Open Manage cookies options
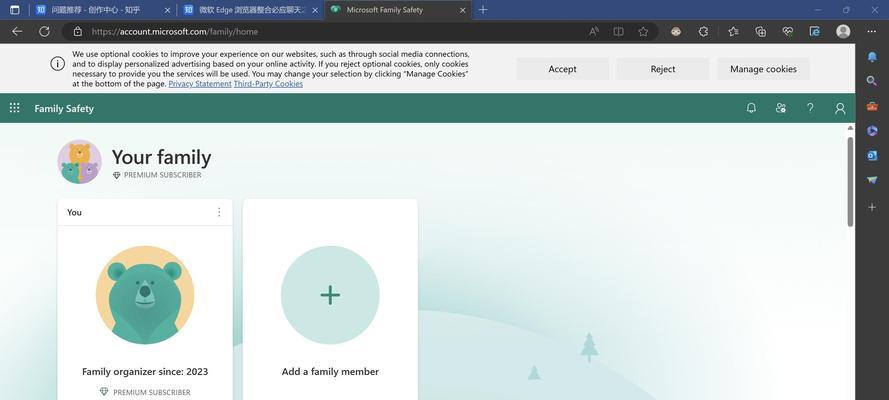Image resolution: width=889 pixels, height=400 pixels. pyautogui.click(x=763, y=69)
